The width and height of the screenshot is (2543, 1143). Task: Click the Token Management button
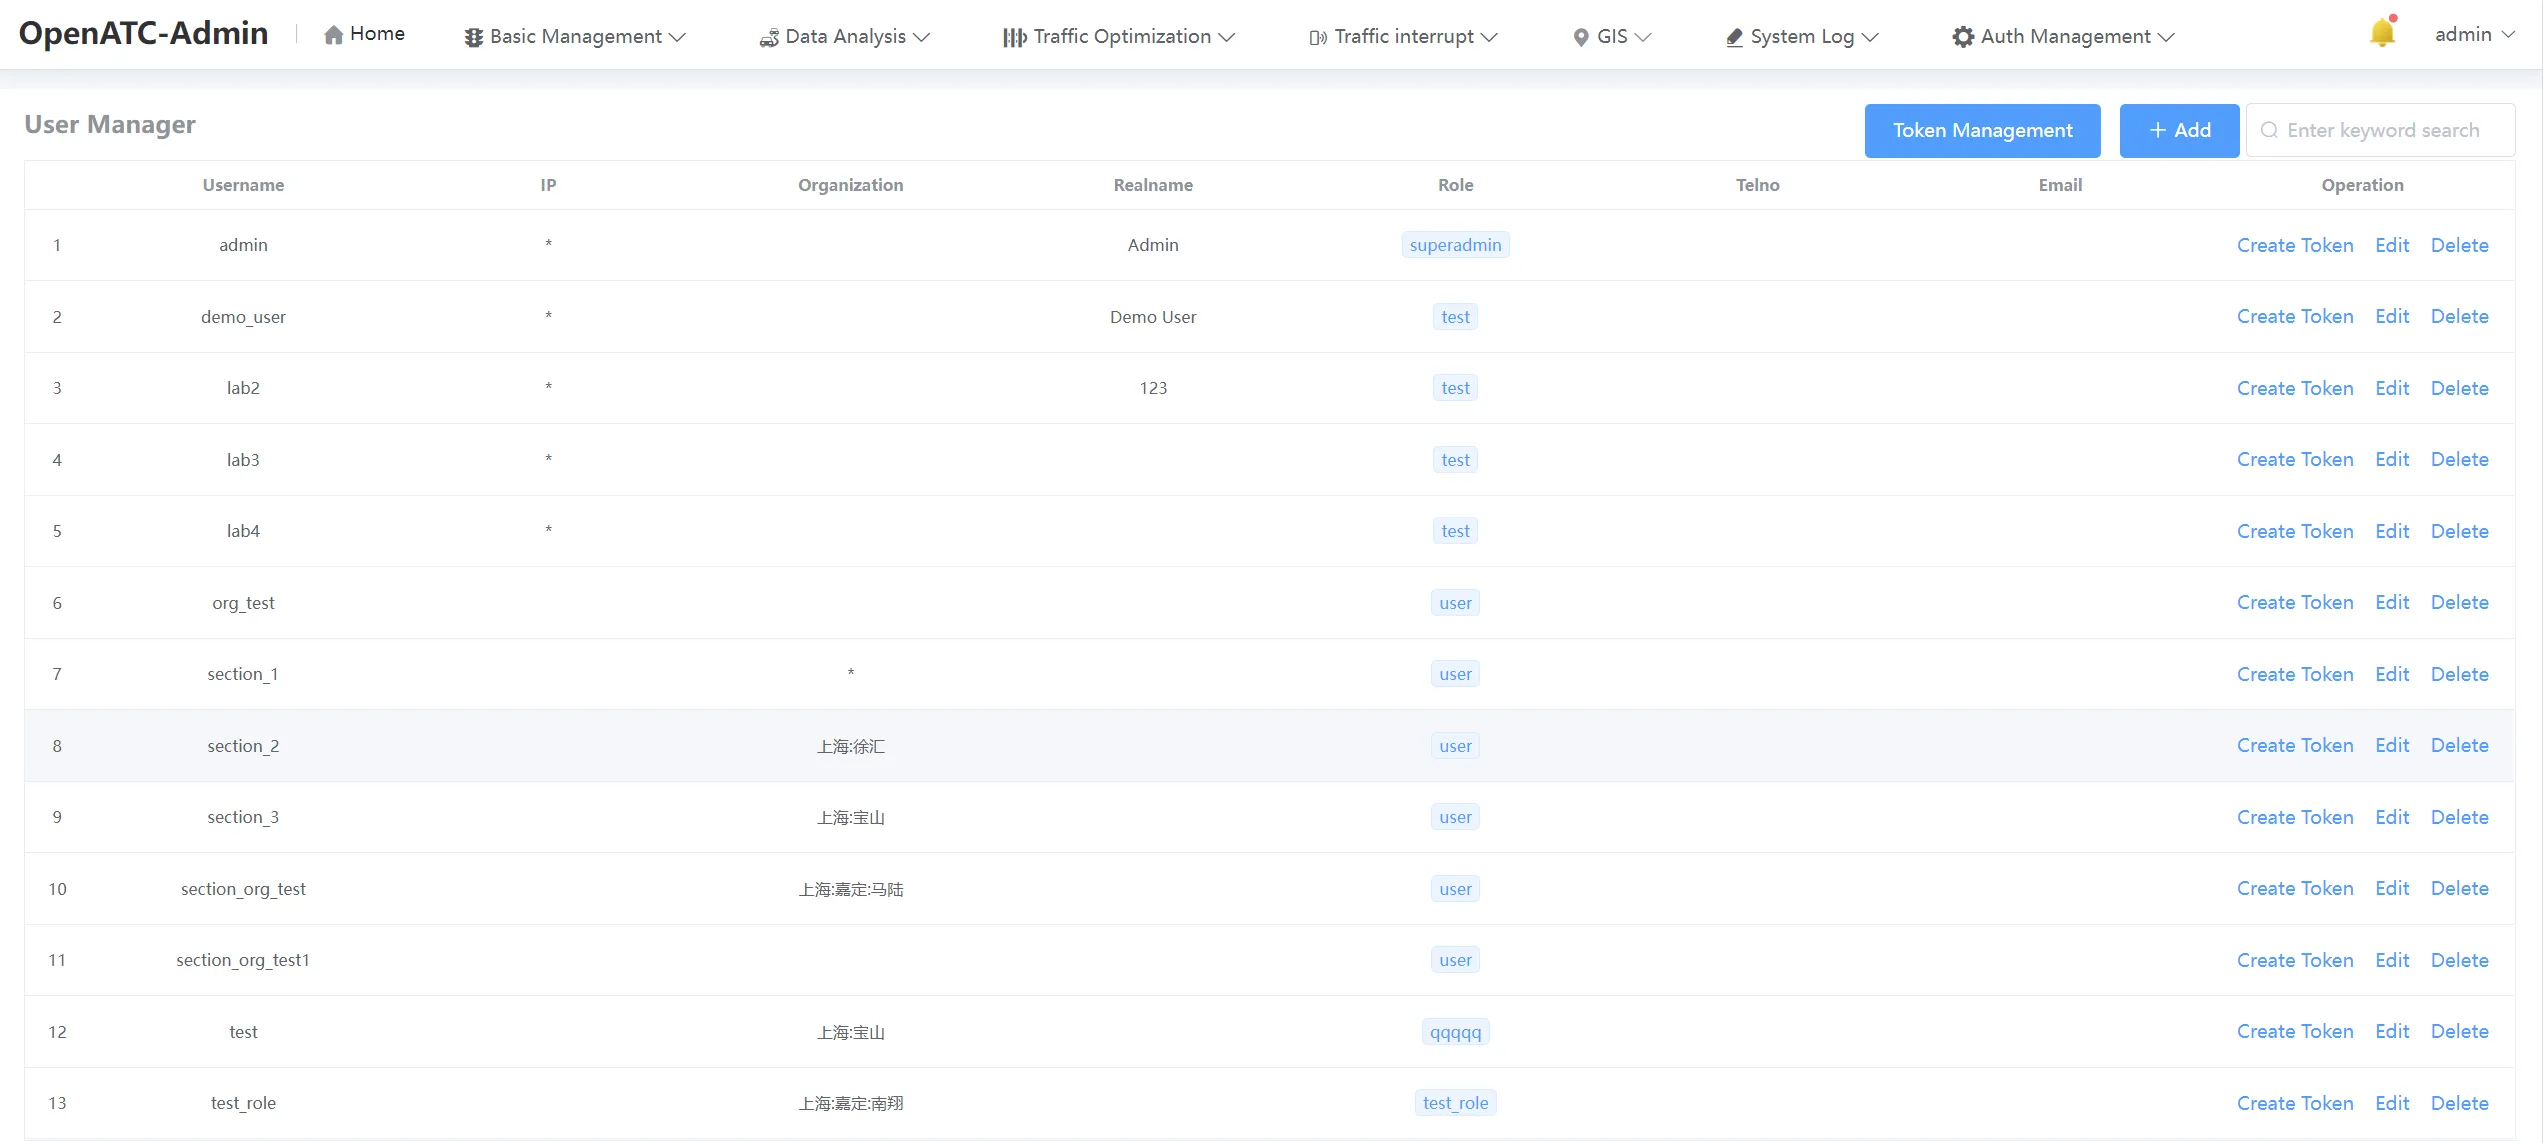pos(1982,131)
